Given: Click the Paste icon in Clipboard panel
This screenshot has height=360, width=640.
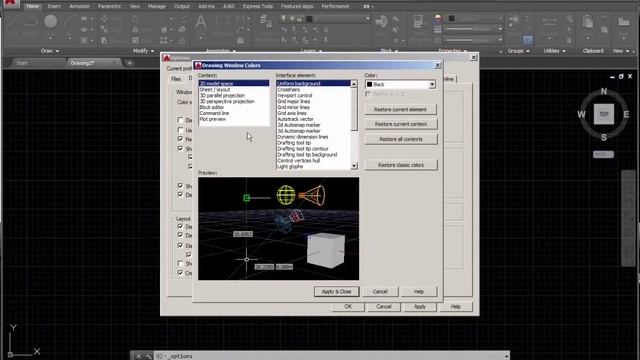Looking at the screenshot, I should 587,21.
